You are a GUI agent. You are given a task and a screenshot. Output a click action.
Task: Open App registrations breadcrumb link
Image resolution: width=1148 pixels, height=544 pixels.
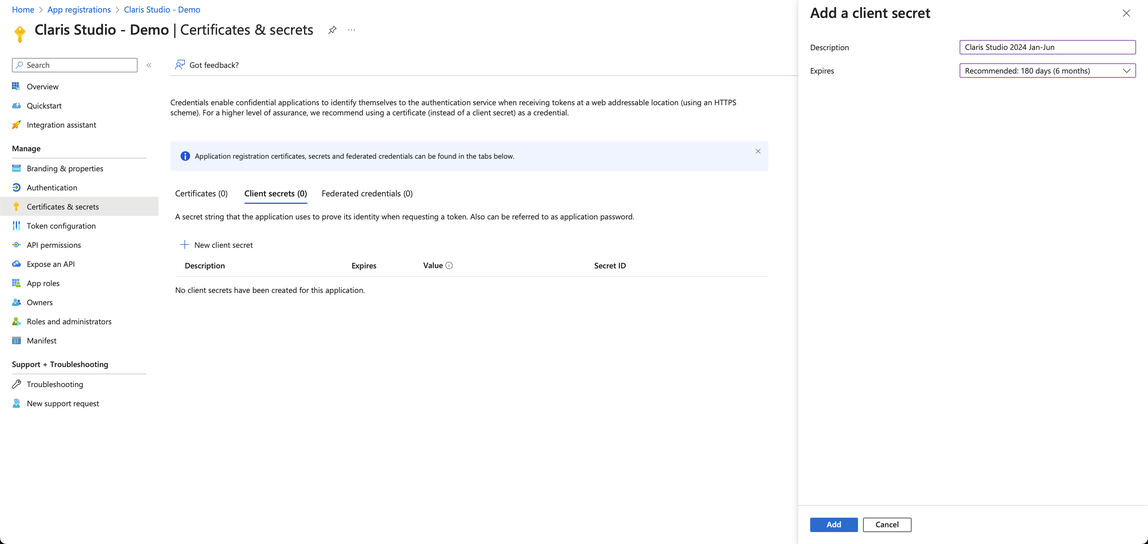click(x=79, y=10)
